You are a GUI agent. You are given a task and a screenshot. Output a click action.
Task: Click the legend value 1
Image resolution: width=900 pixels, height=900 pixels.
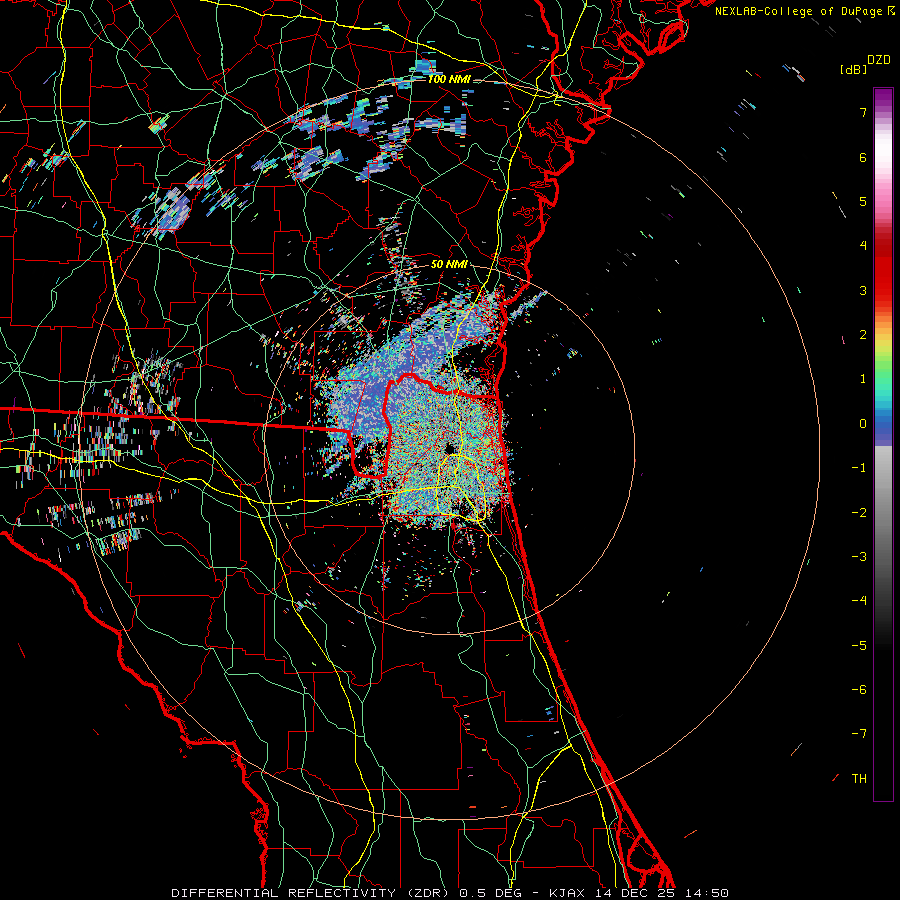(x=863, y=379)
